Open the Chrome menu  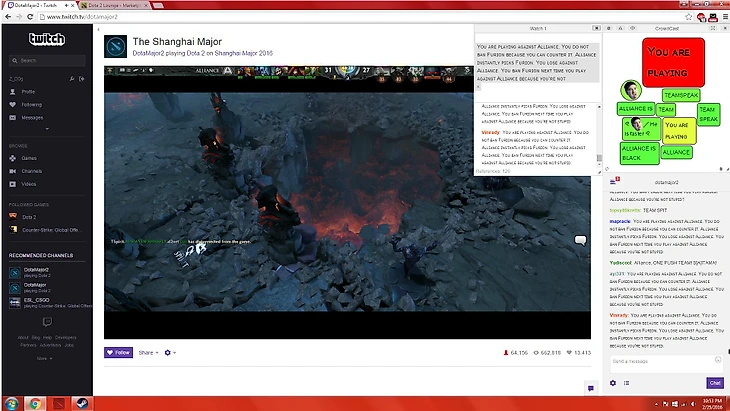click(725, 17)
